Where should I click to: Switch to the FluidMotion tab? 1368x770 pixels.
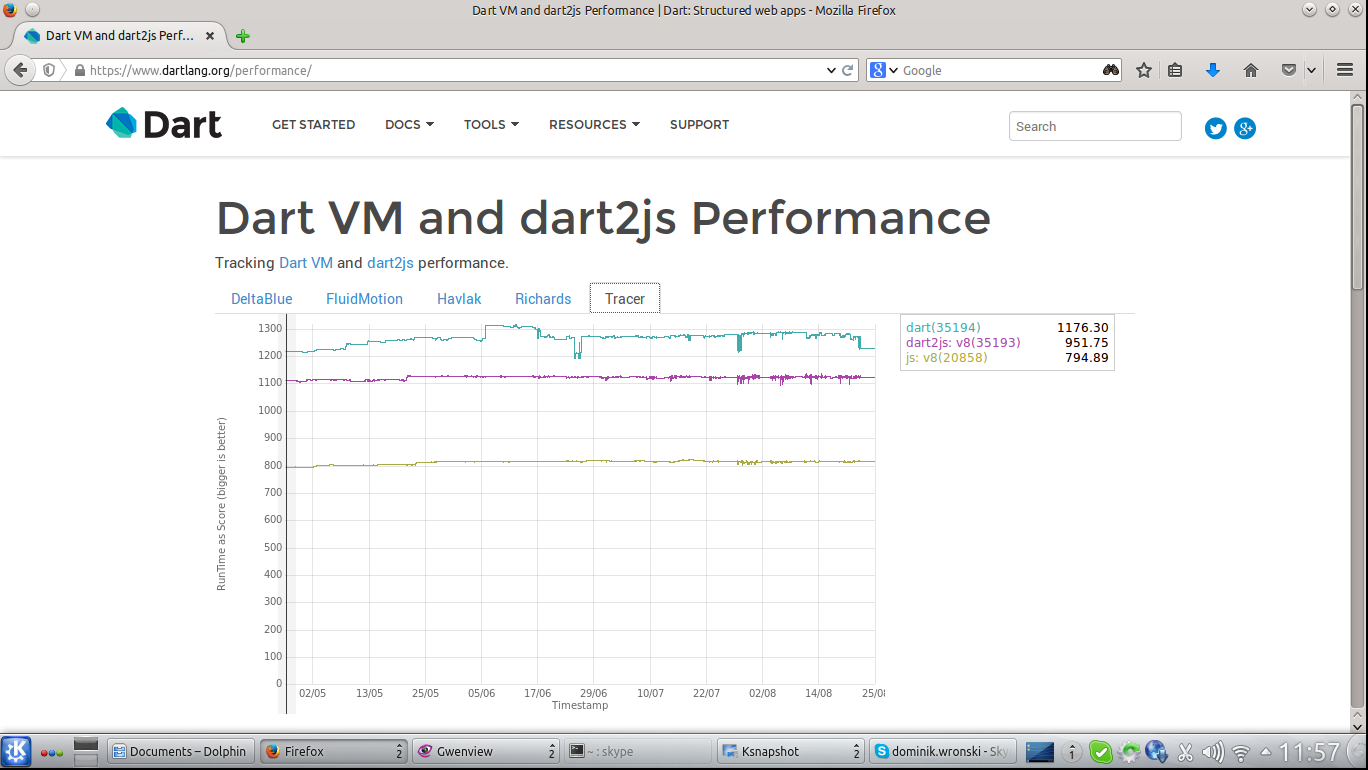click(364, 299)
